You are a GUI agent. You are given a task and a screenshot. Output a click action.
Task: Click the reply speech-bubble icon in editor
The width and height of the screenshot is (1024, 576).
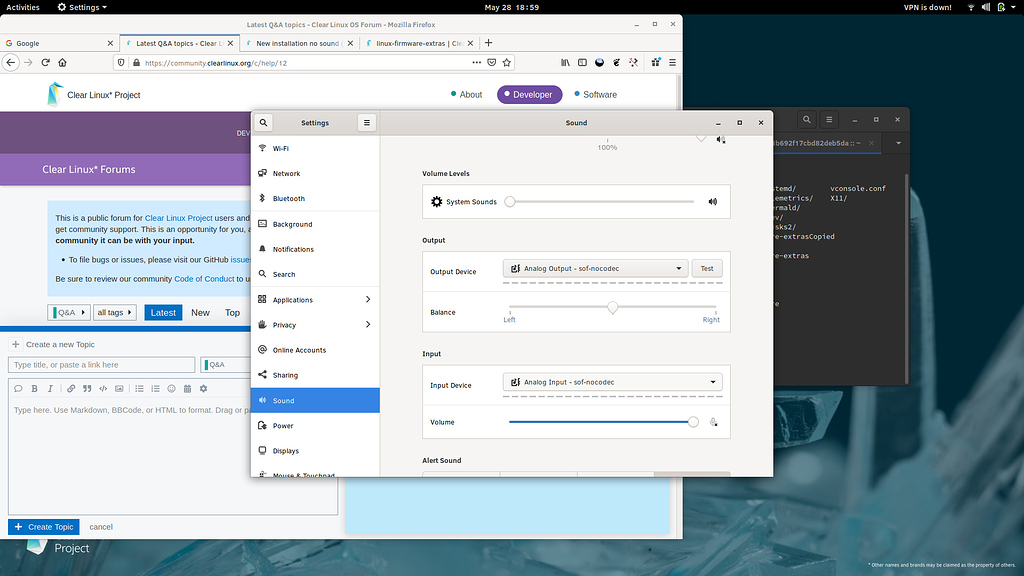point(18,389)
